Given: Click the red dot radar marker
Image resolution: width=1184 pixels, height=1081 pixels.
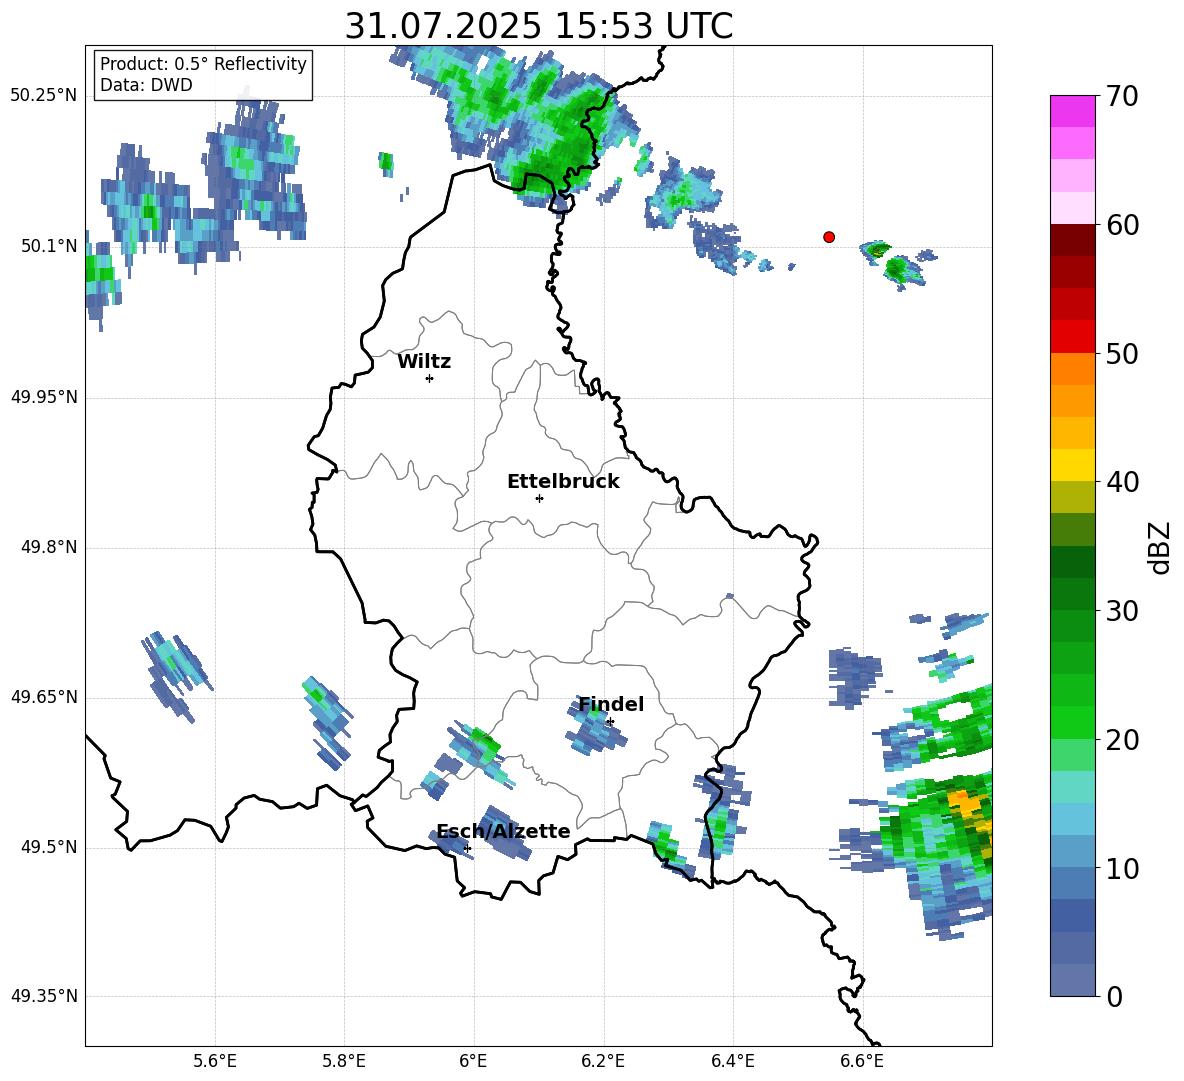Looking at the screenshot, I should pos(828,237).
